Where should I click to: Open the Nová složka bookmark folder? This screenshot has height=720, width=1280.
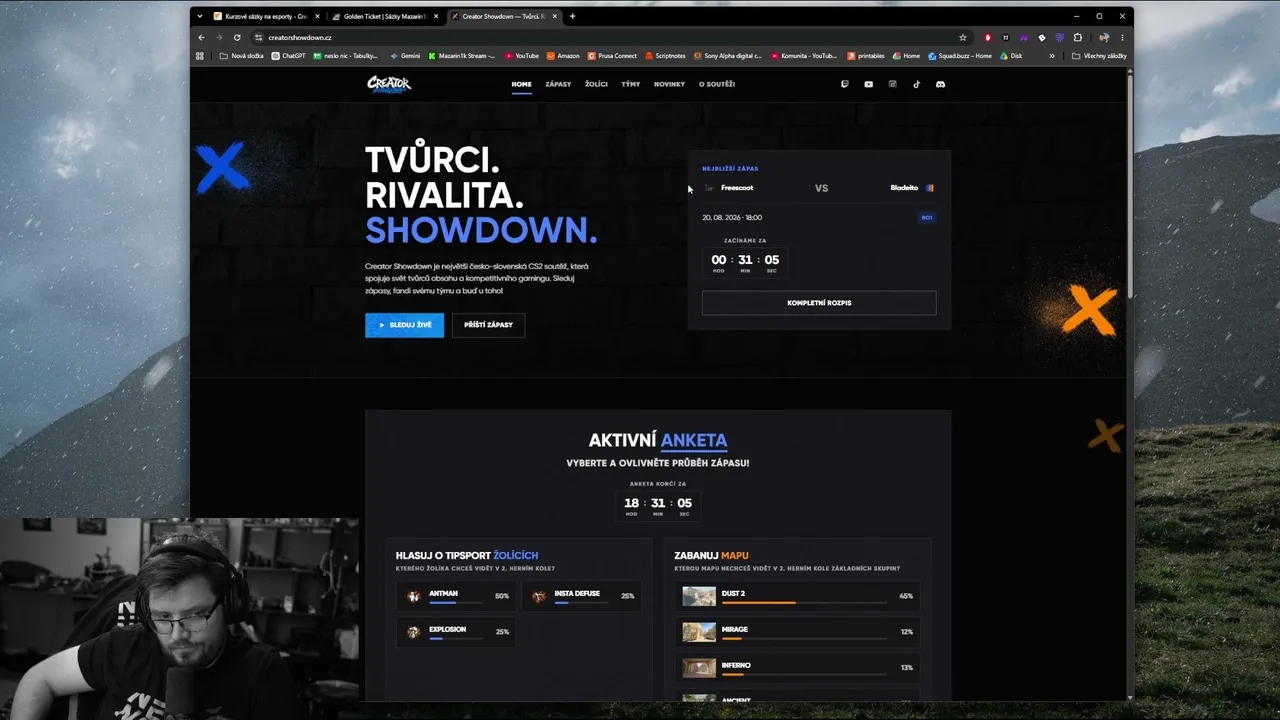[x=242, y=56]
